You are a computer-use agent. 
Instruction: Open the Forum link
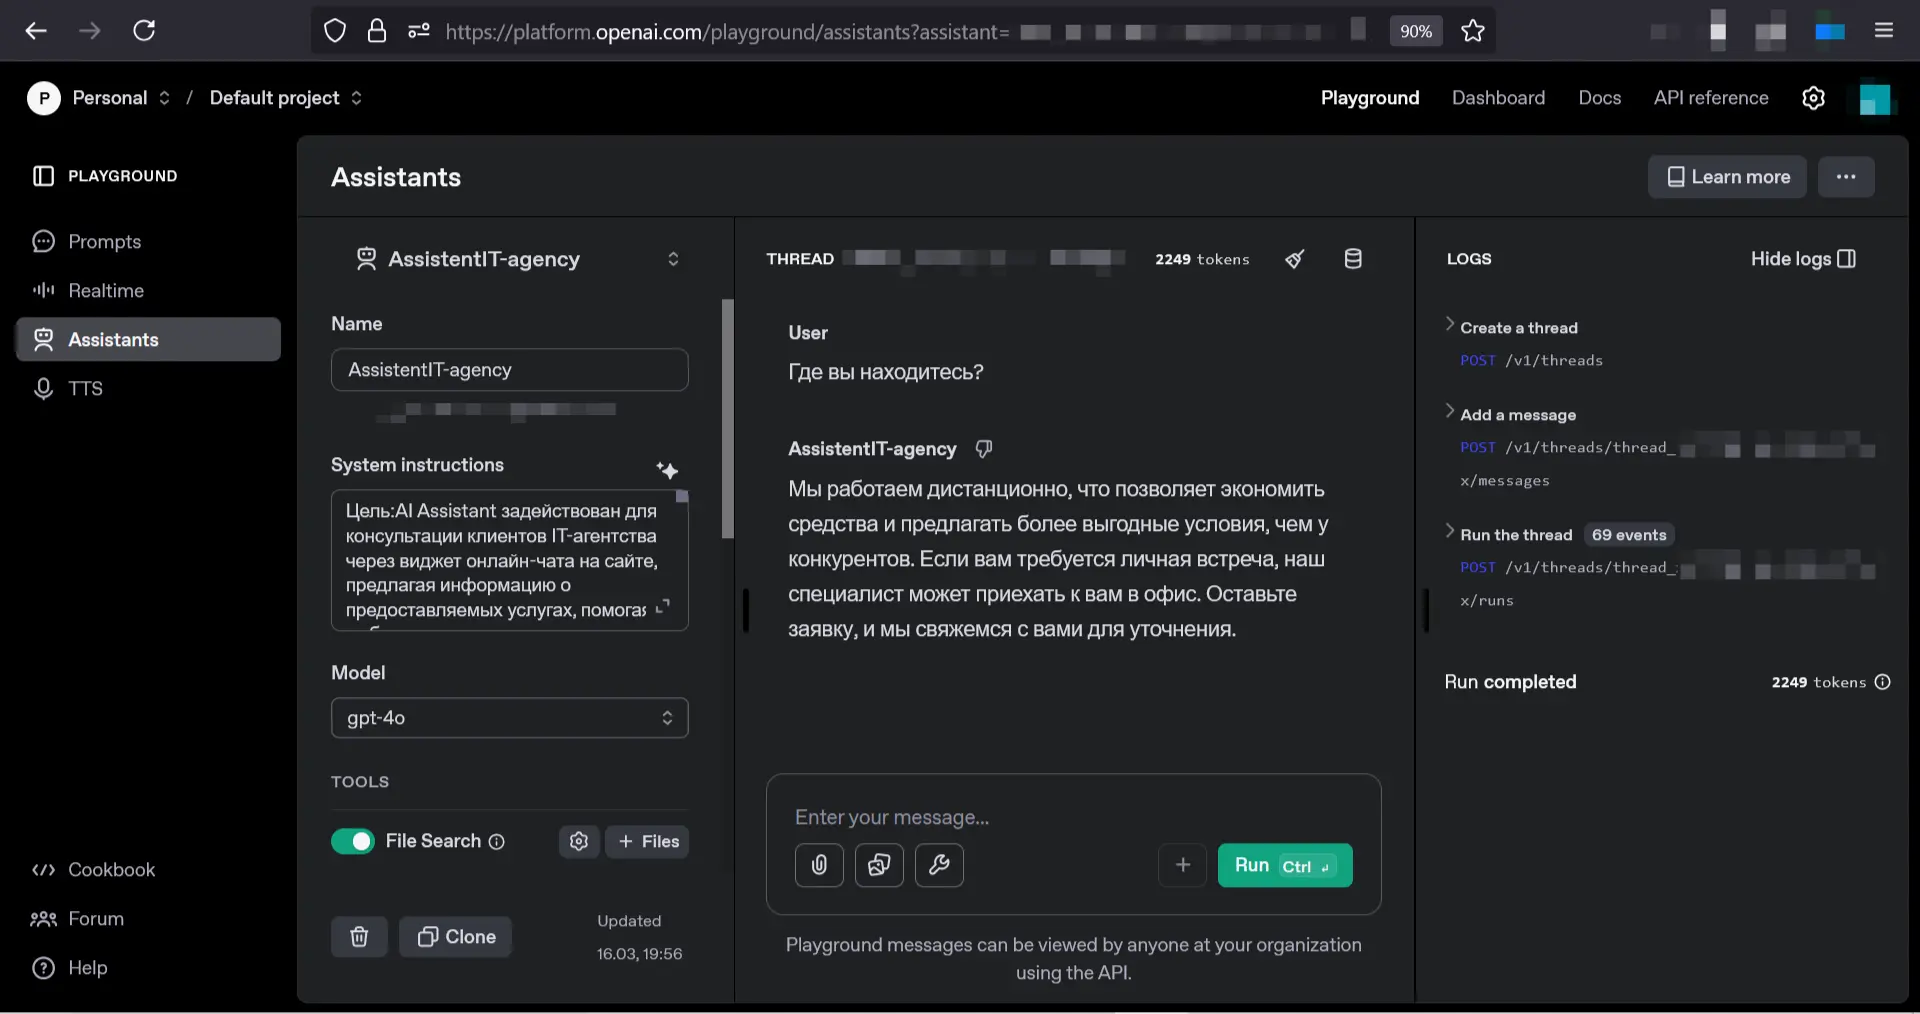(x=77, y=919)
